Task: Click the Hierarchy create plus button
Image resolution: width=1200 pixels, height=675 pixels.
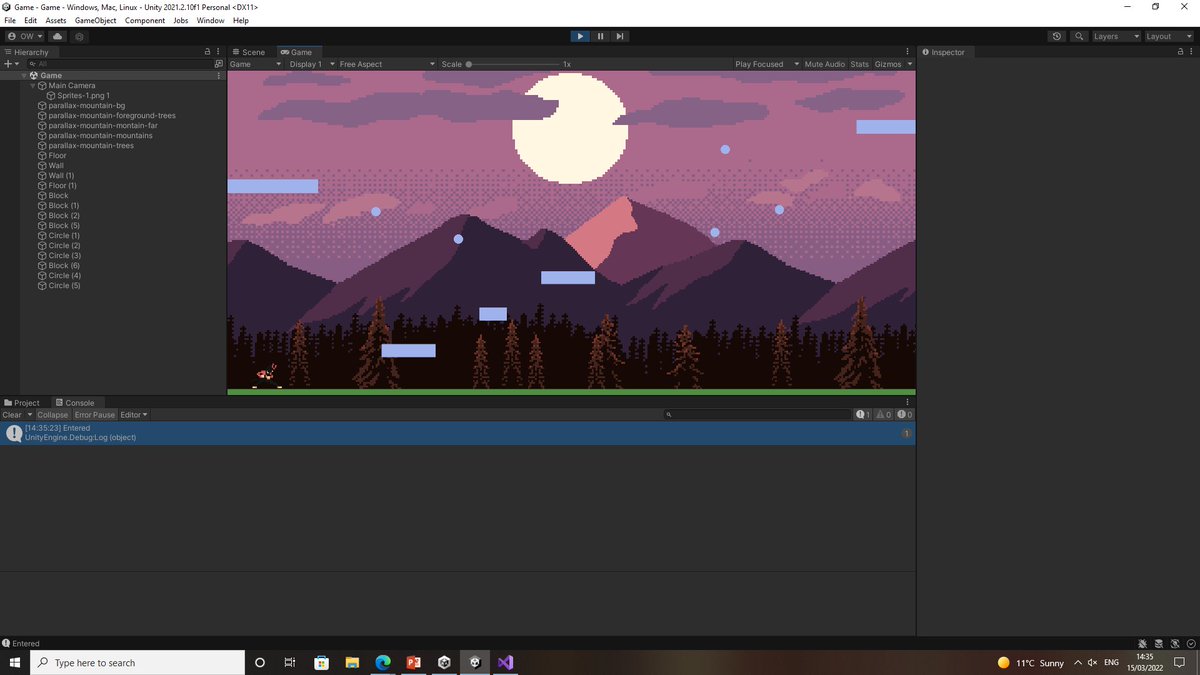Action: 9,63
